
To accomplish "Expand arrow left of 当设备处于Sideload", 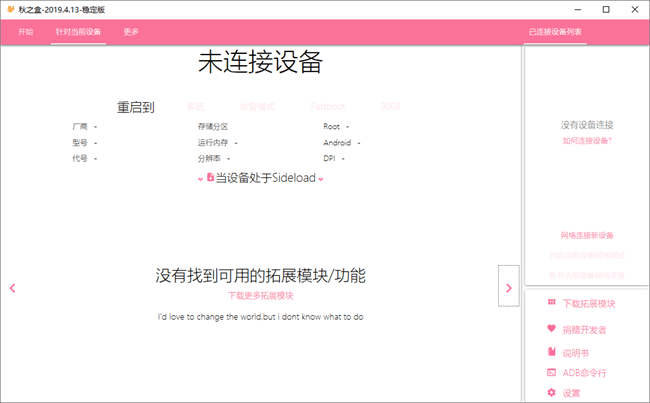I will 200,179.
